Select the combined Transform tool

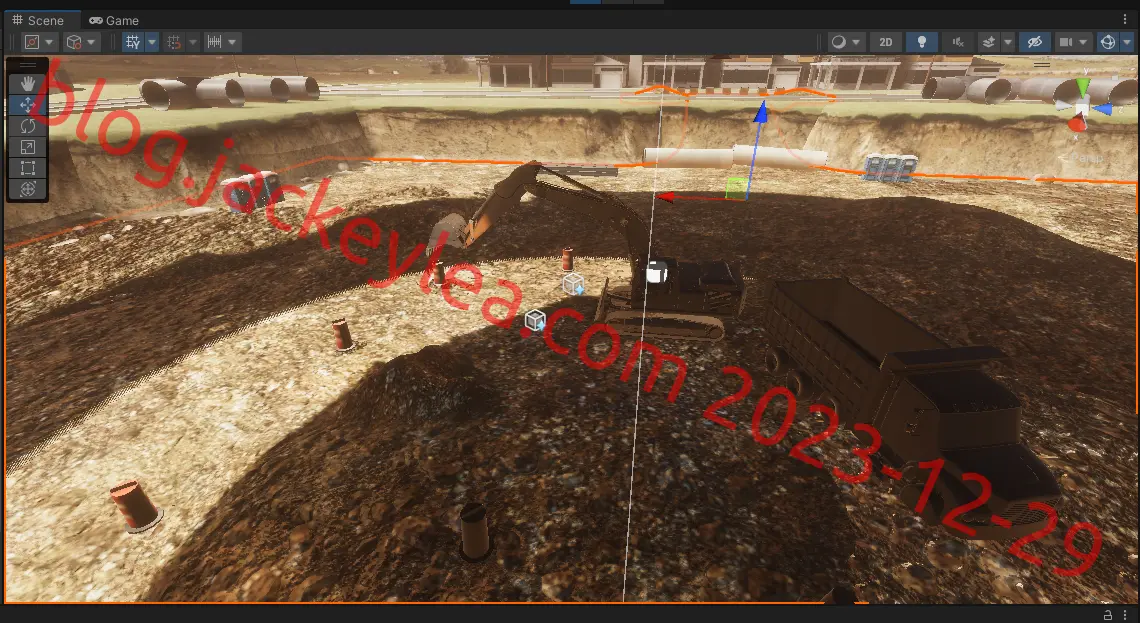[28, 190]
